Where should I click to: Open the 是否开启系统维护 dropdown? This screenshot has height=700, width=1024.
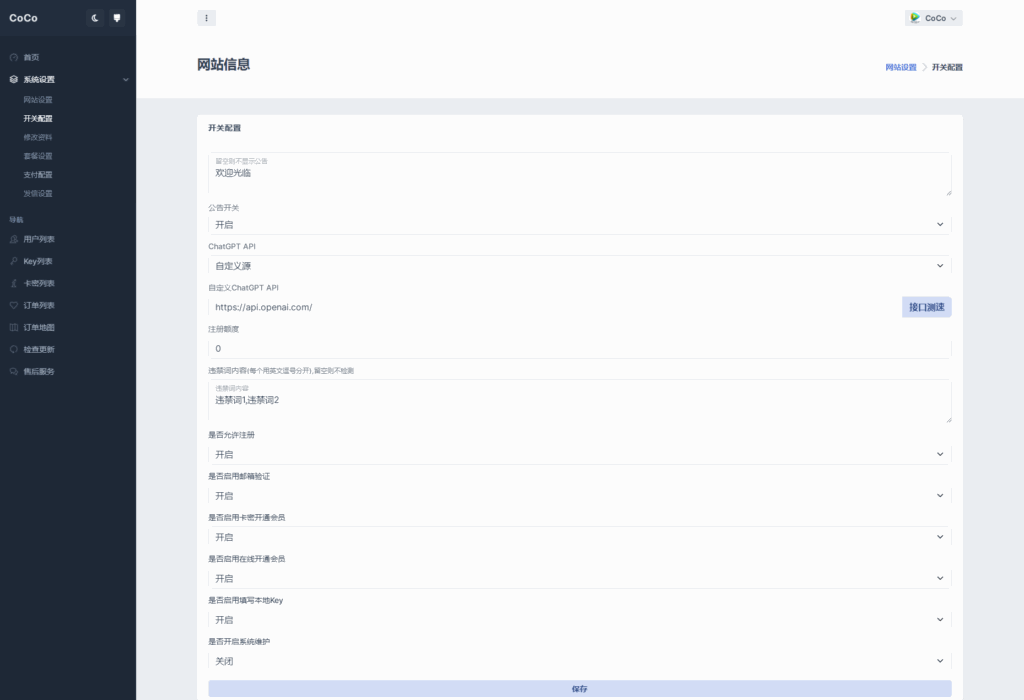tap(579, 661)
